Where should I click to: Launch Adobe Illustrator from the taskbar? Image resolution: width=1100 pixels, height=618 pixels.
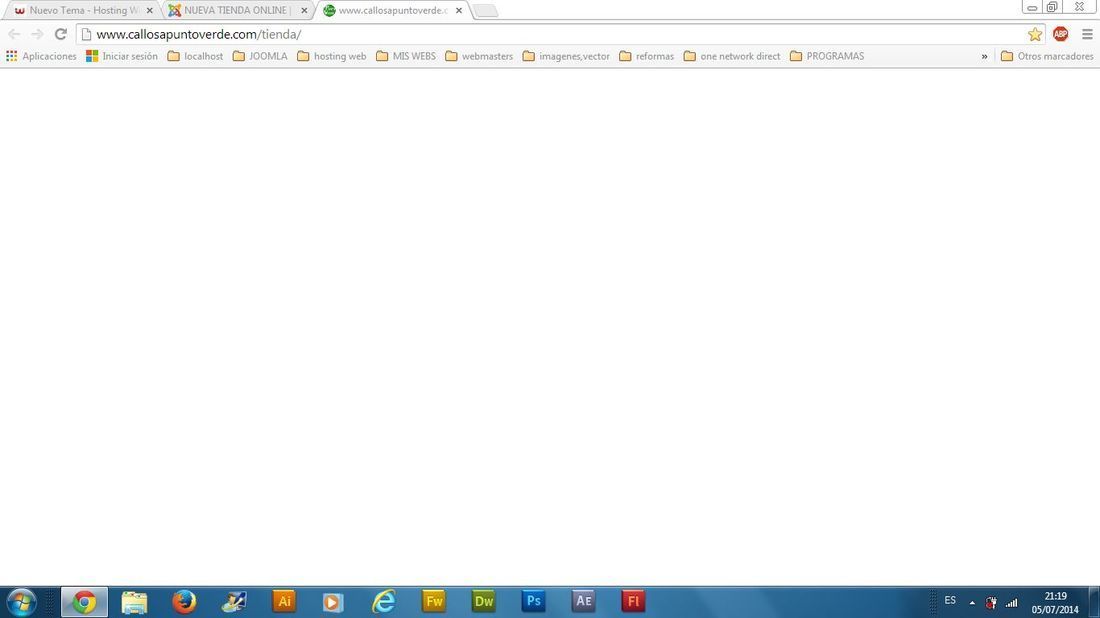(x=284, y=601)
